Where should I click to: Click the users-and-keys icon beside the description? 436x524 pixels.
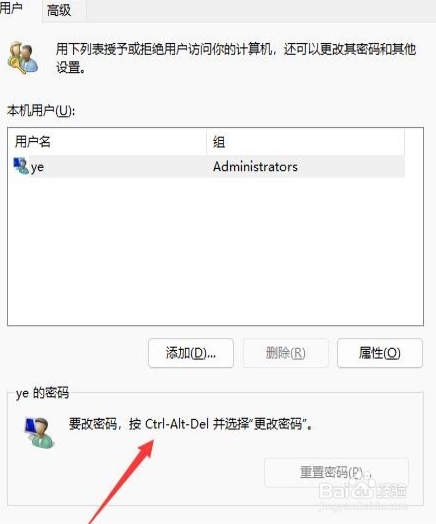click(22, 57)
